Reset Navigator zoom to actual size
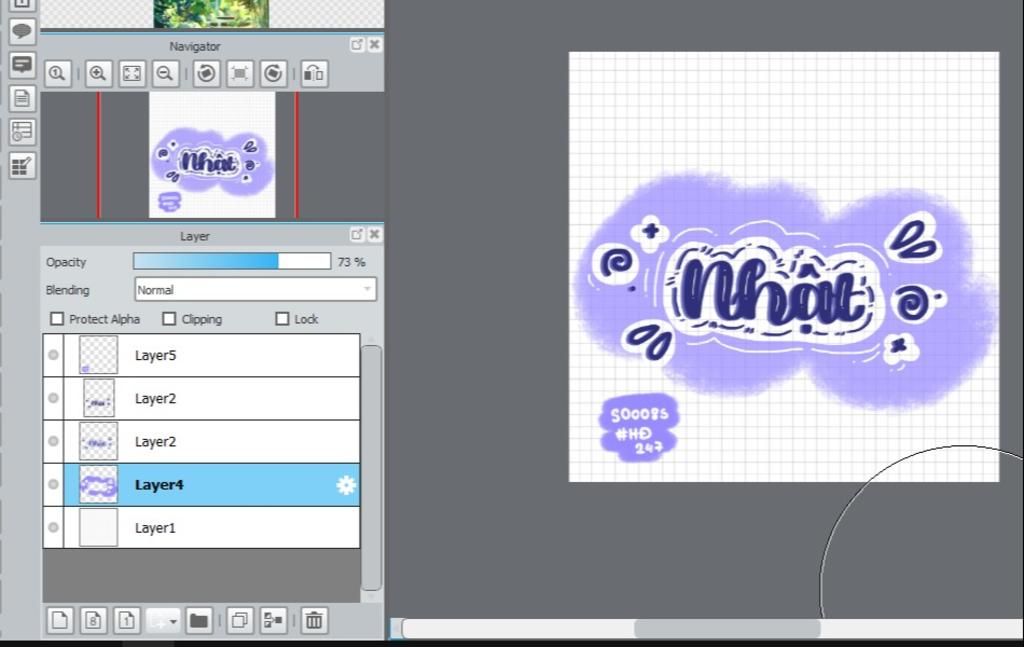This screenshot has width=1024, height=647. click(57, 73)
